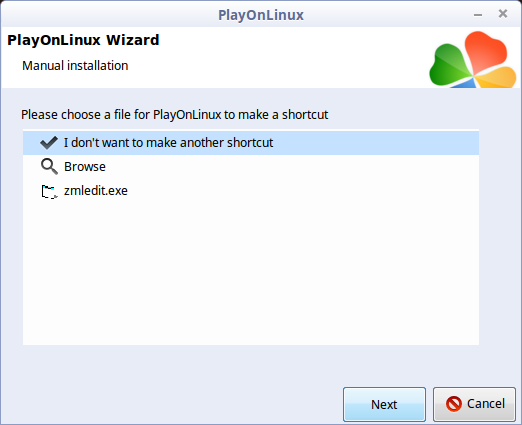Click the orange-red leaf of the logo
This screenshot has height=425, width=522.
pyautogui.click(x=485, y=52)
